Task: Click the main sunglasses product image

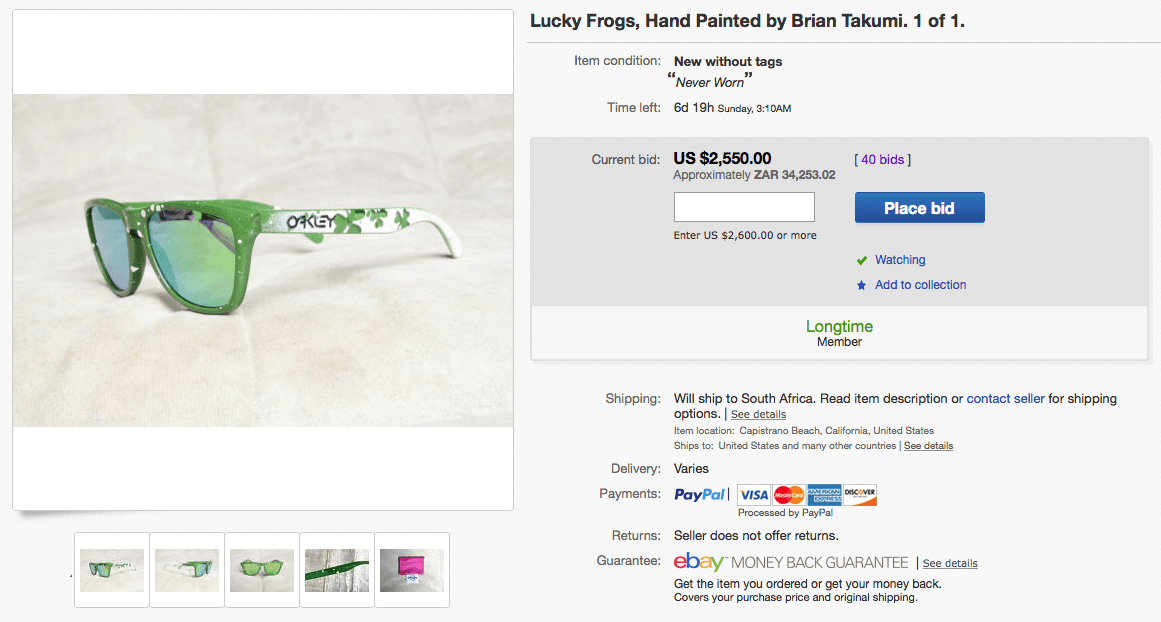Action: [263, 260]
